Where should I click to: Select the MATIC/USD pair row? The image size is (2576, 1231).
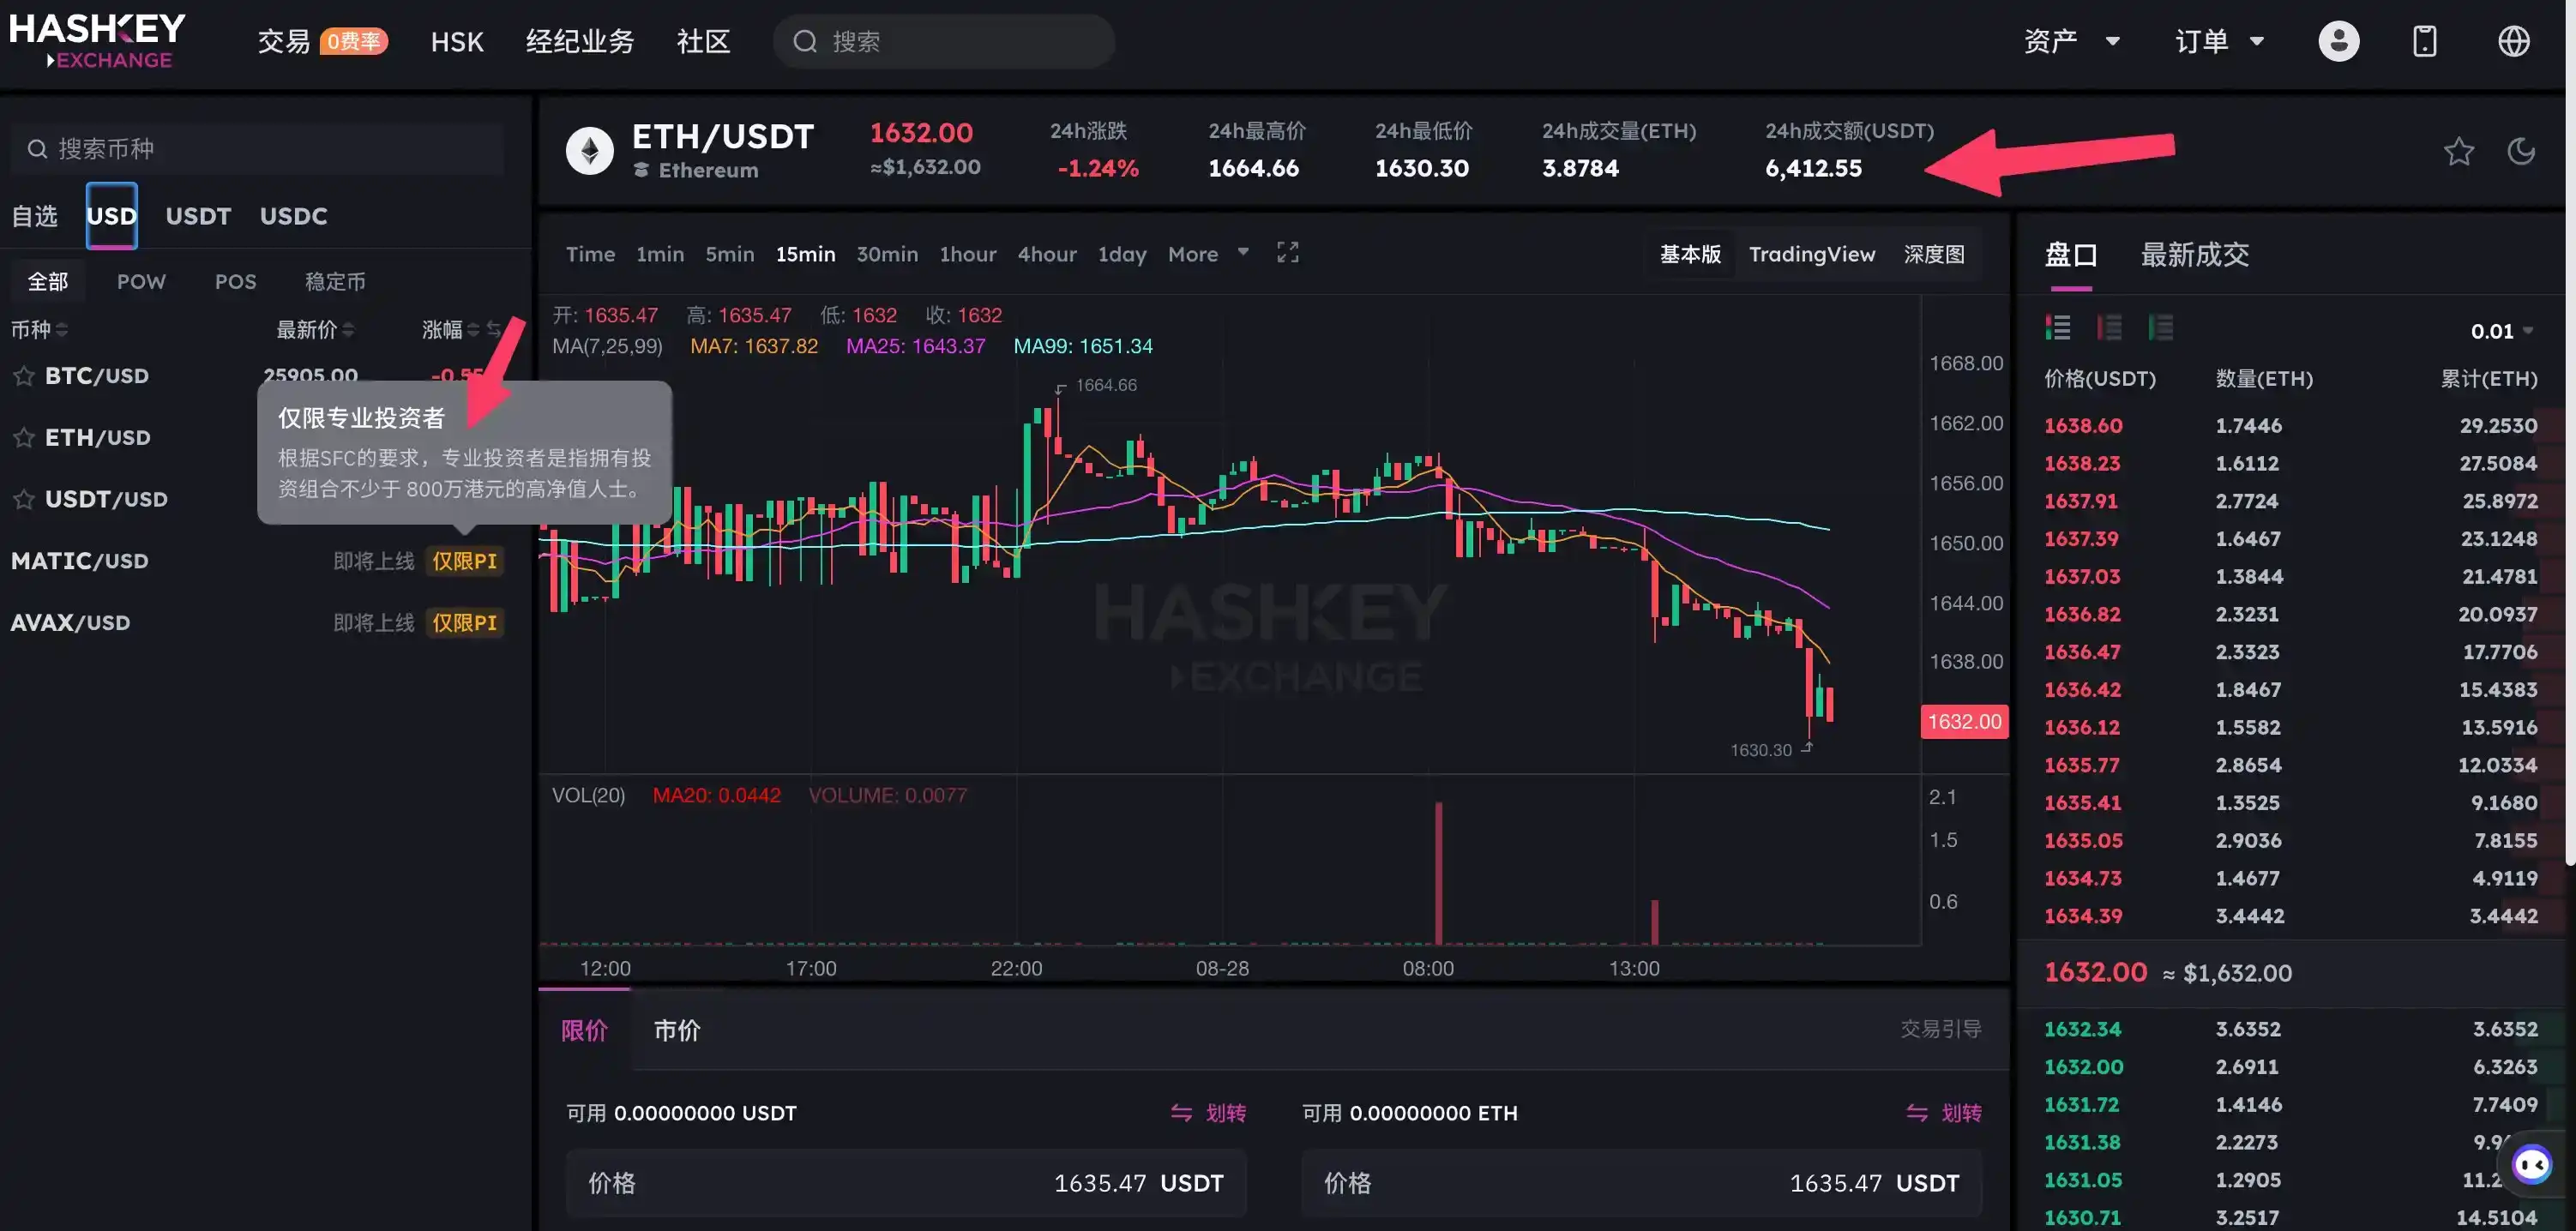tap(258, 561)
